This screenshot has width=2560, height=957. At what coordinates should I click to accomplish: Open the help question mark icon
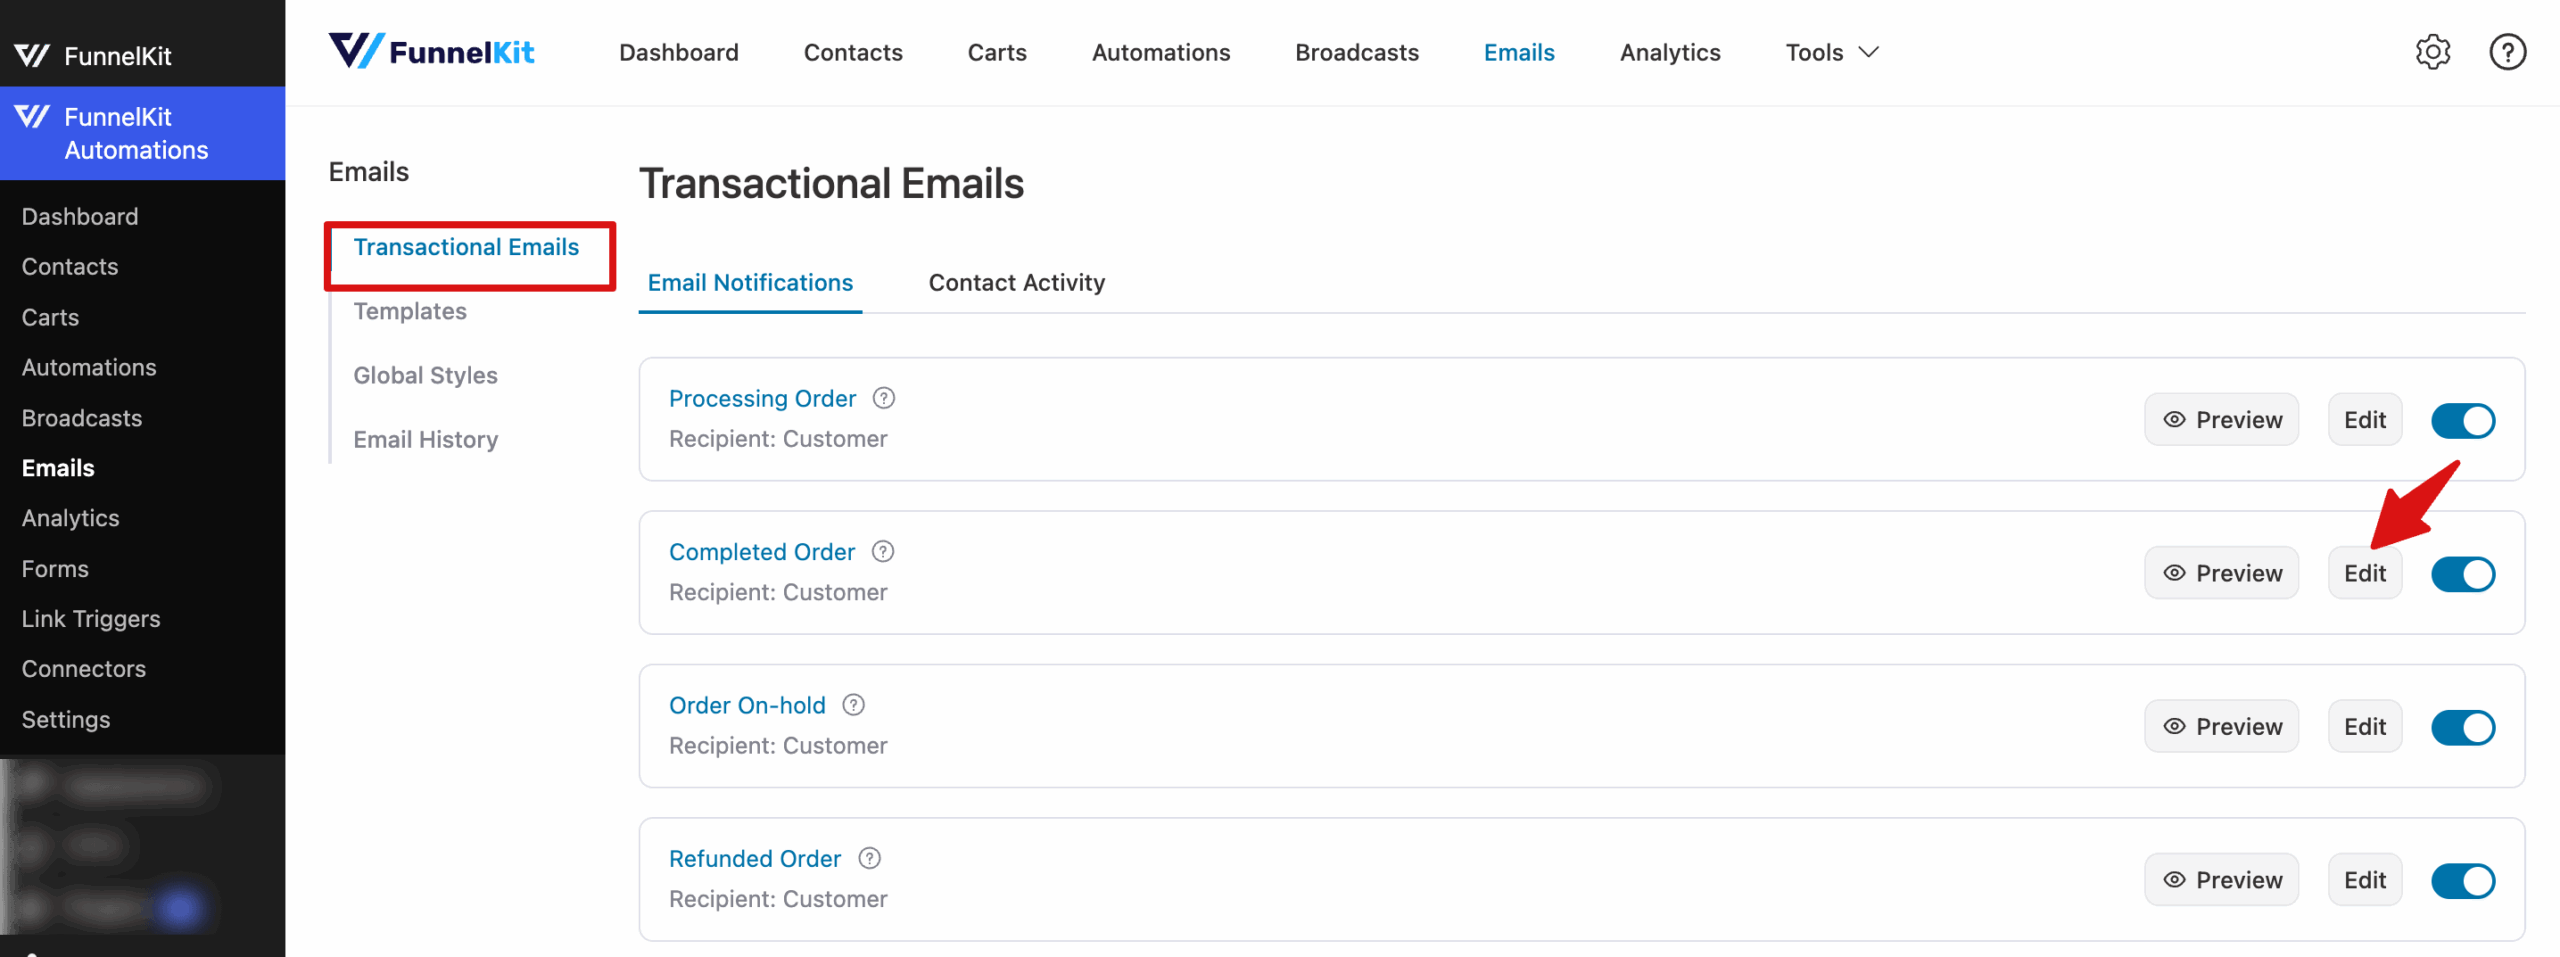[x=2507, y=52]
